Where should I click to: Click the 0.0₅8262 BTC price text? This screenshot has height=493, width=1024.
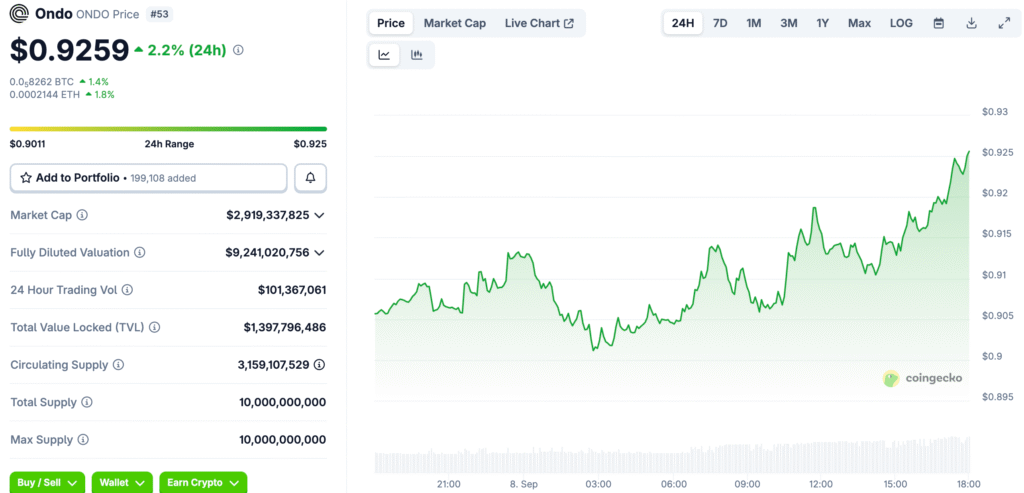tap(42, 82)
